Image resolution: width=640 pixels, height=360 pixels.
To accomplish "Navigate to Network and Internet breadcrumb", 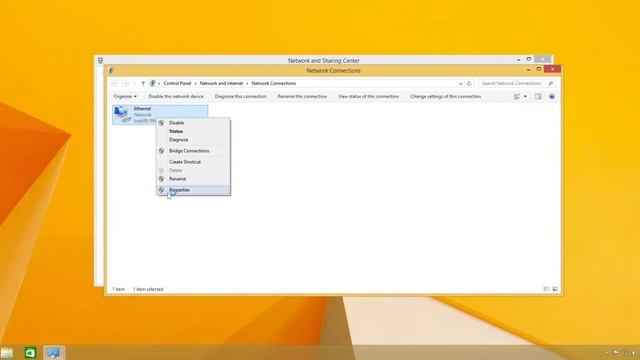I will pyautogui.click(x=221, y=83).
